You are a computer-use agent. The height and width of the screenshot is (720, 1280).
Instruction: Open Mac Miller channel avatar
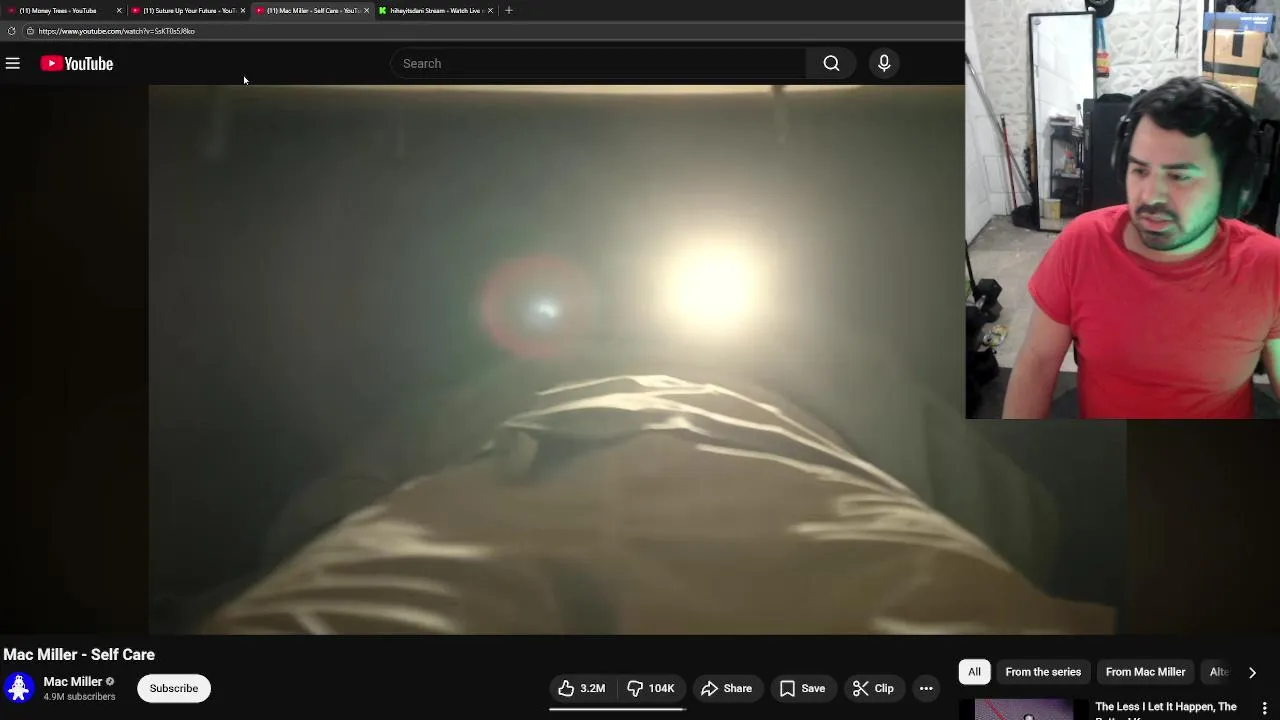tap(19, 688)
